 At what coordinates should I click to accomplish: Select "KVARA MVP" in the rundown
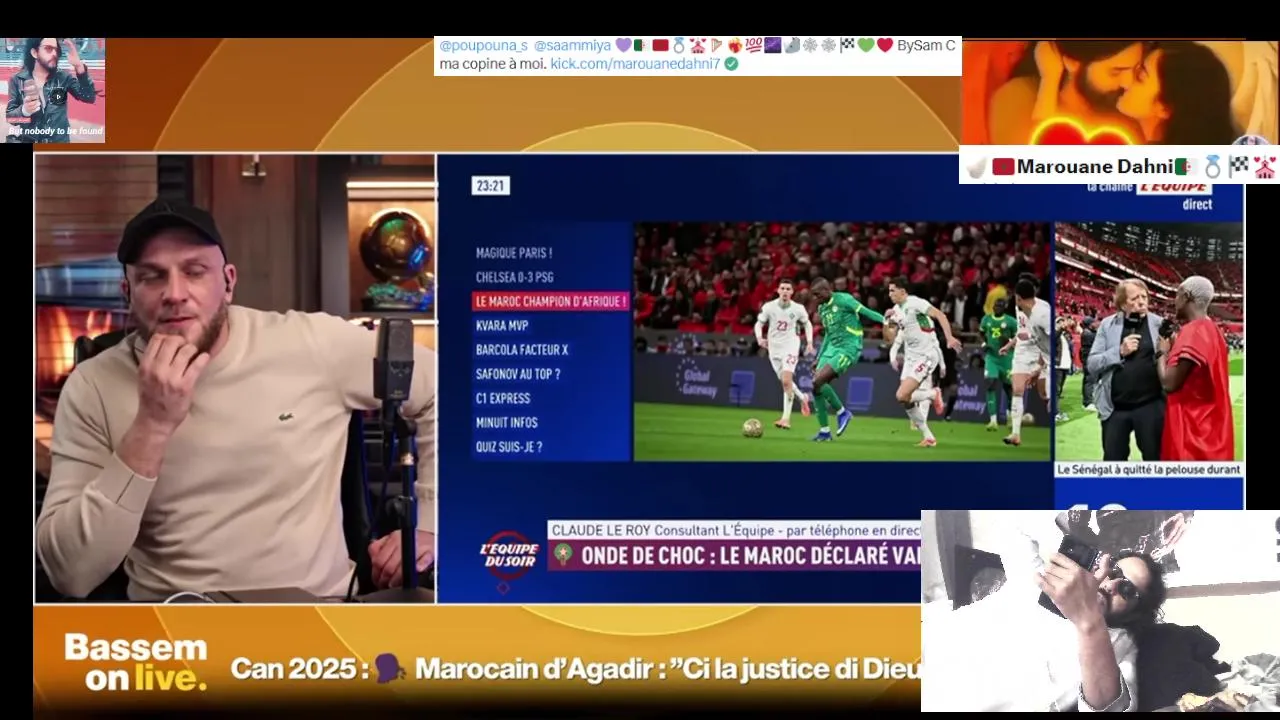[502, 325]
